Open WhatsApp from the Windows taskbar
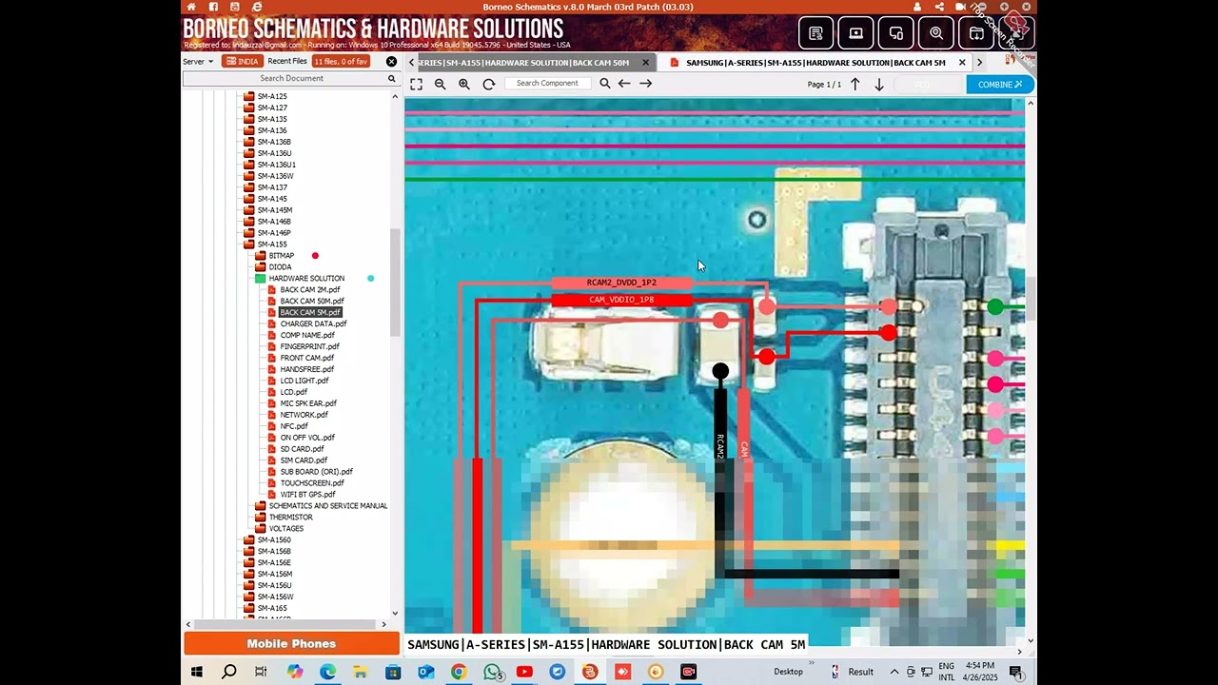The height and width of the screenshot is (685, 1218). pos(492,672)
